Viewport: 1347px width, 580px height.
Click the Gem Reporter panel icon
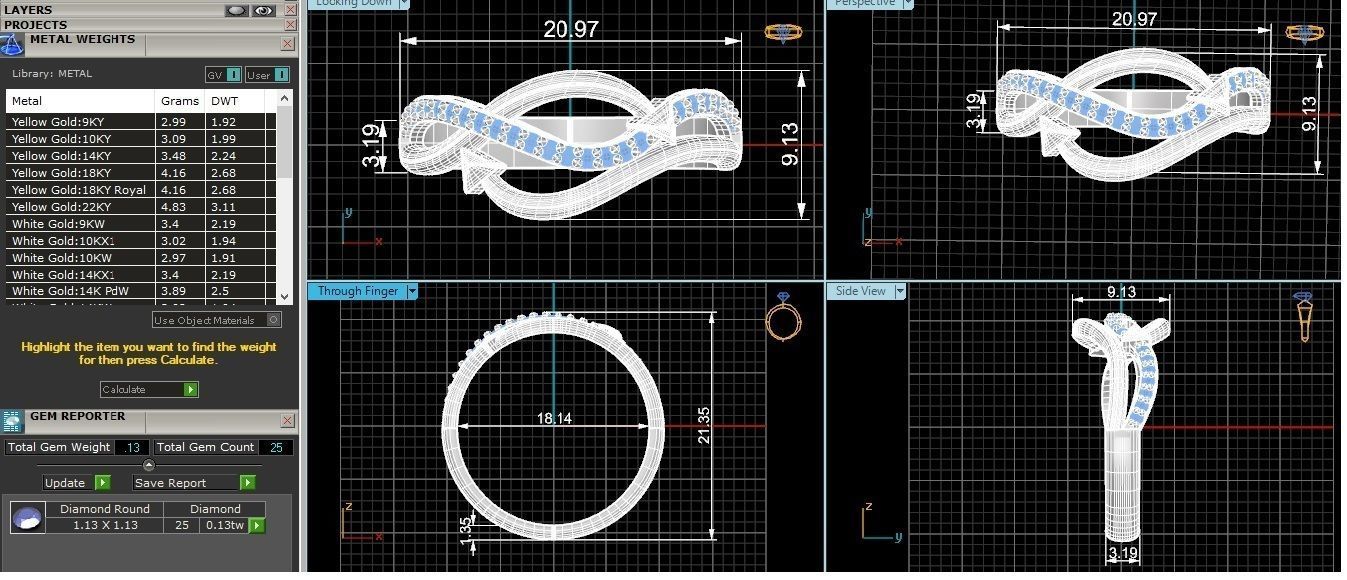pyautogui.click(x=12, y=420)
